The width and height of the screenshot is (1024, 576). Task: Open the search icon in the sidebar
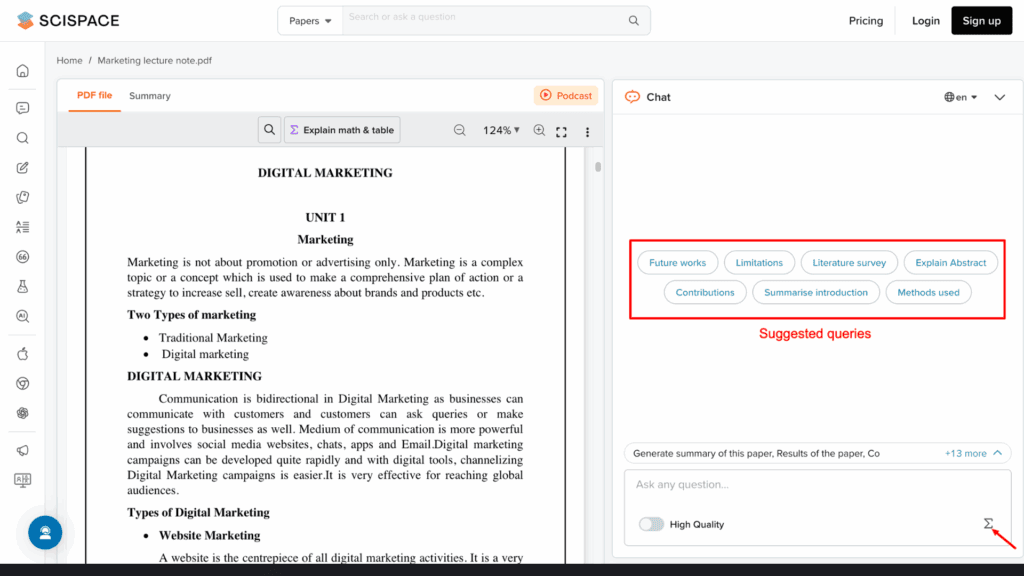pos(22,137)
